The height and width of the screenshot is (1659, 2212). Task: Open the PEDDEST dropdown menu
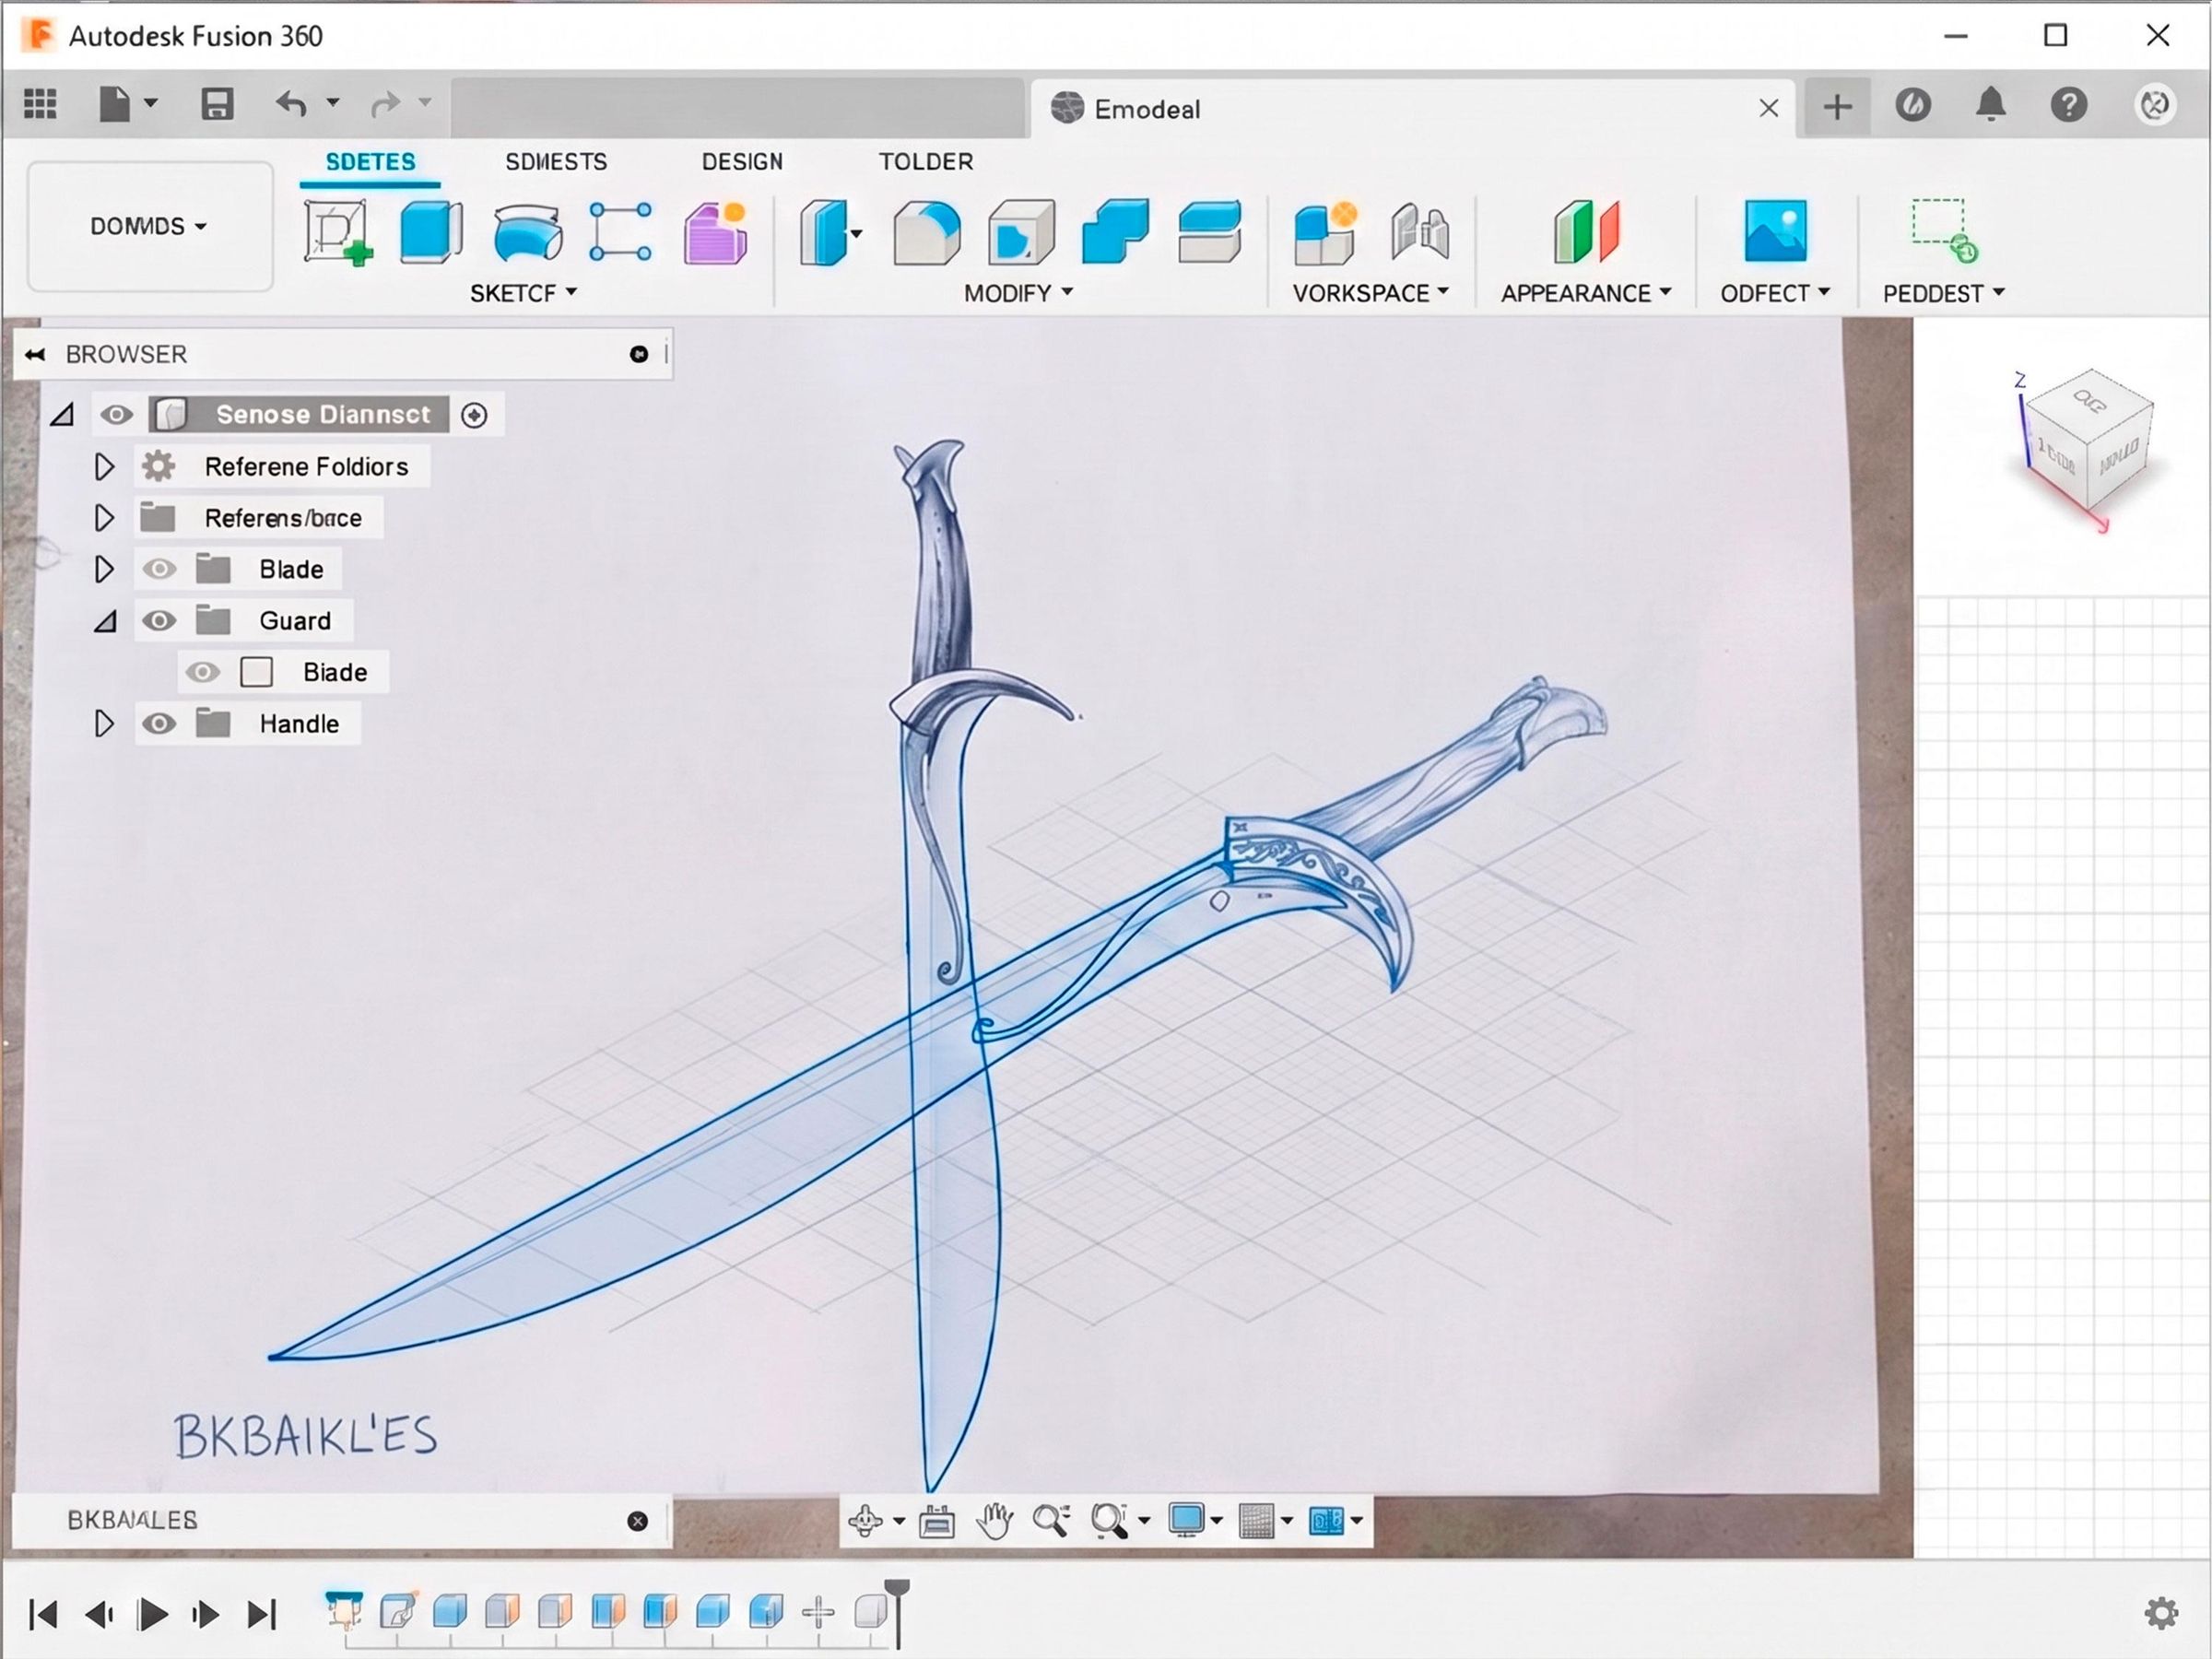pos(1944,293)
